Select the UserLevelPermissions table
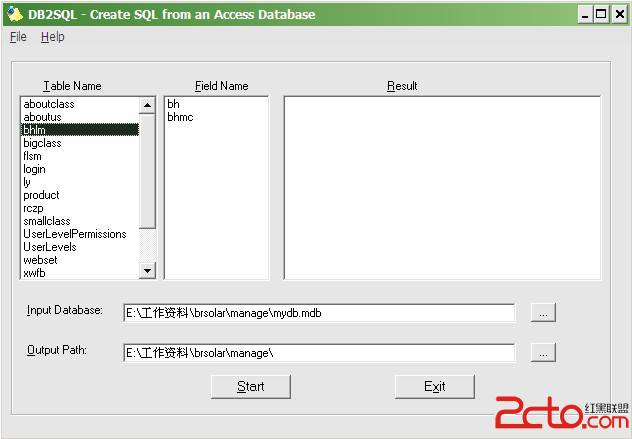This screenshot has height=439, width=632. click(x=80, y=234)
